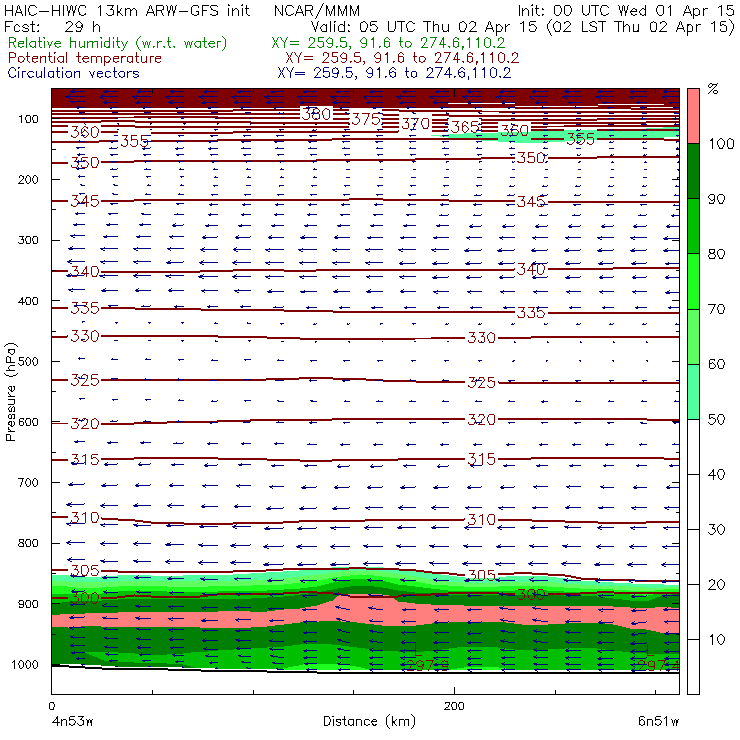This screenshot has width=740, height=740.
Task: Pick the 50–60% aqua-green colorbar segment
Action: [693, 392]
